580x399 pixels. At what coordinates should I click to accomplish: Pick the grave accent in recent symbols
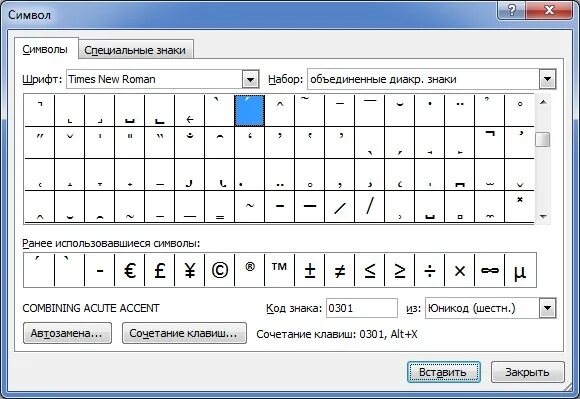point(70,270)
